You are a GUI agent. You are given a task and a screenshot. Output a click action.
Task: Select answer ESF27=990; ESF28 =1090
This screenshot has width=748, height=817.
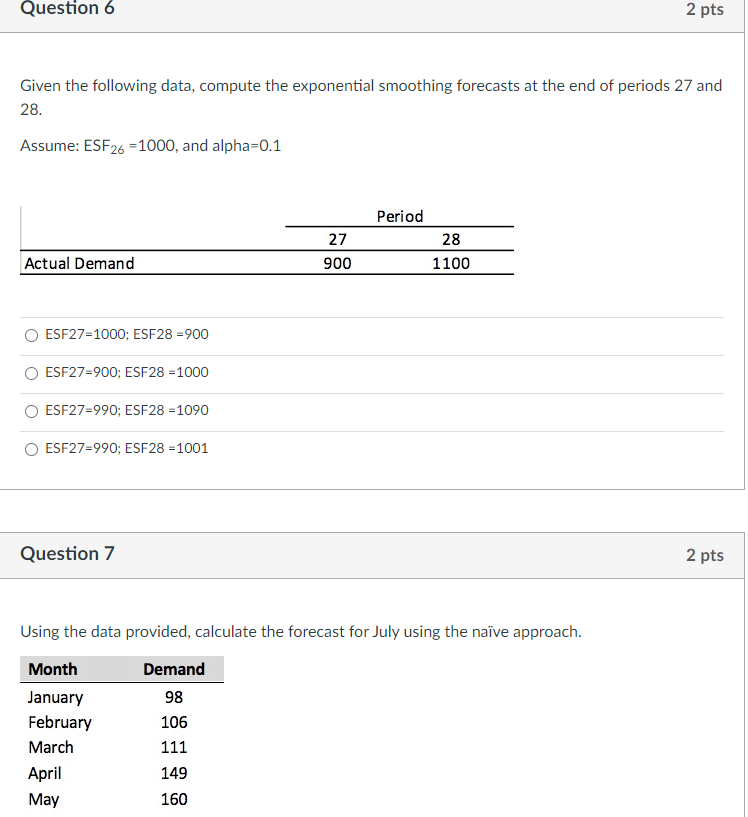pos(31,410)
